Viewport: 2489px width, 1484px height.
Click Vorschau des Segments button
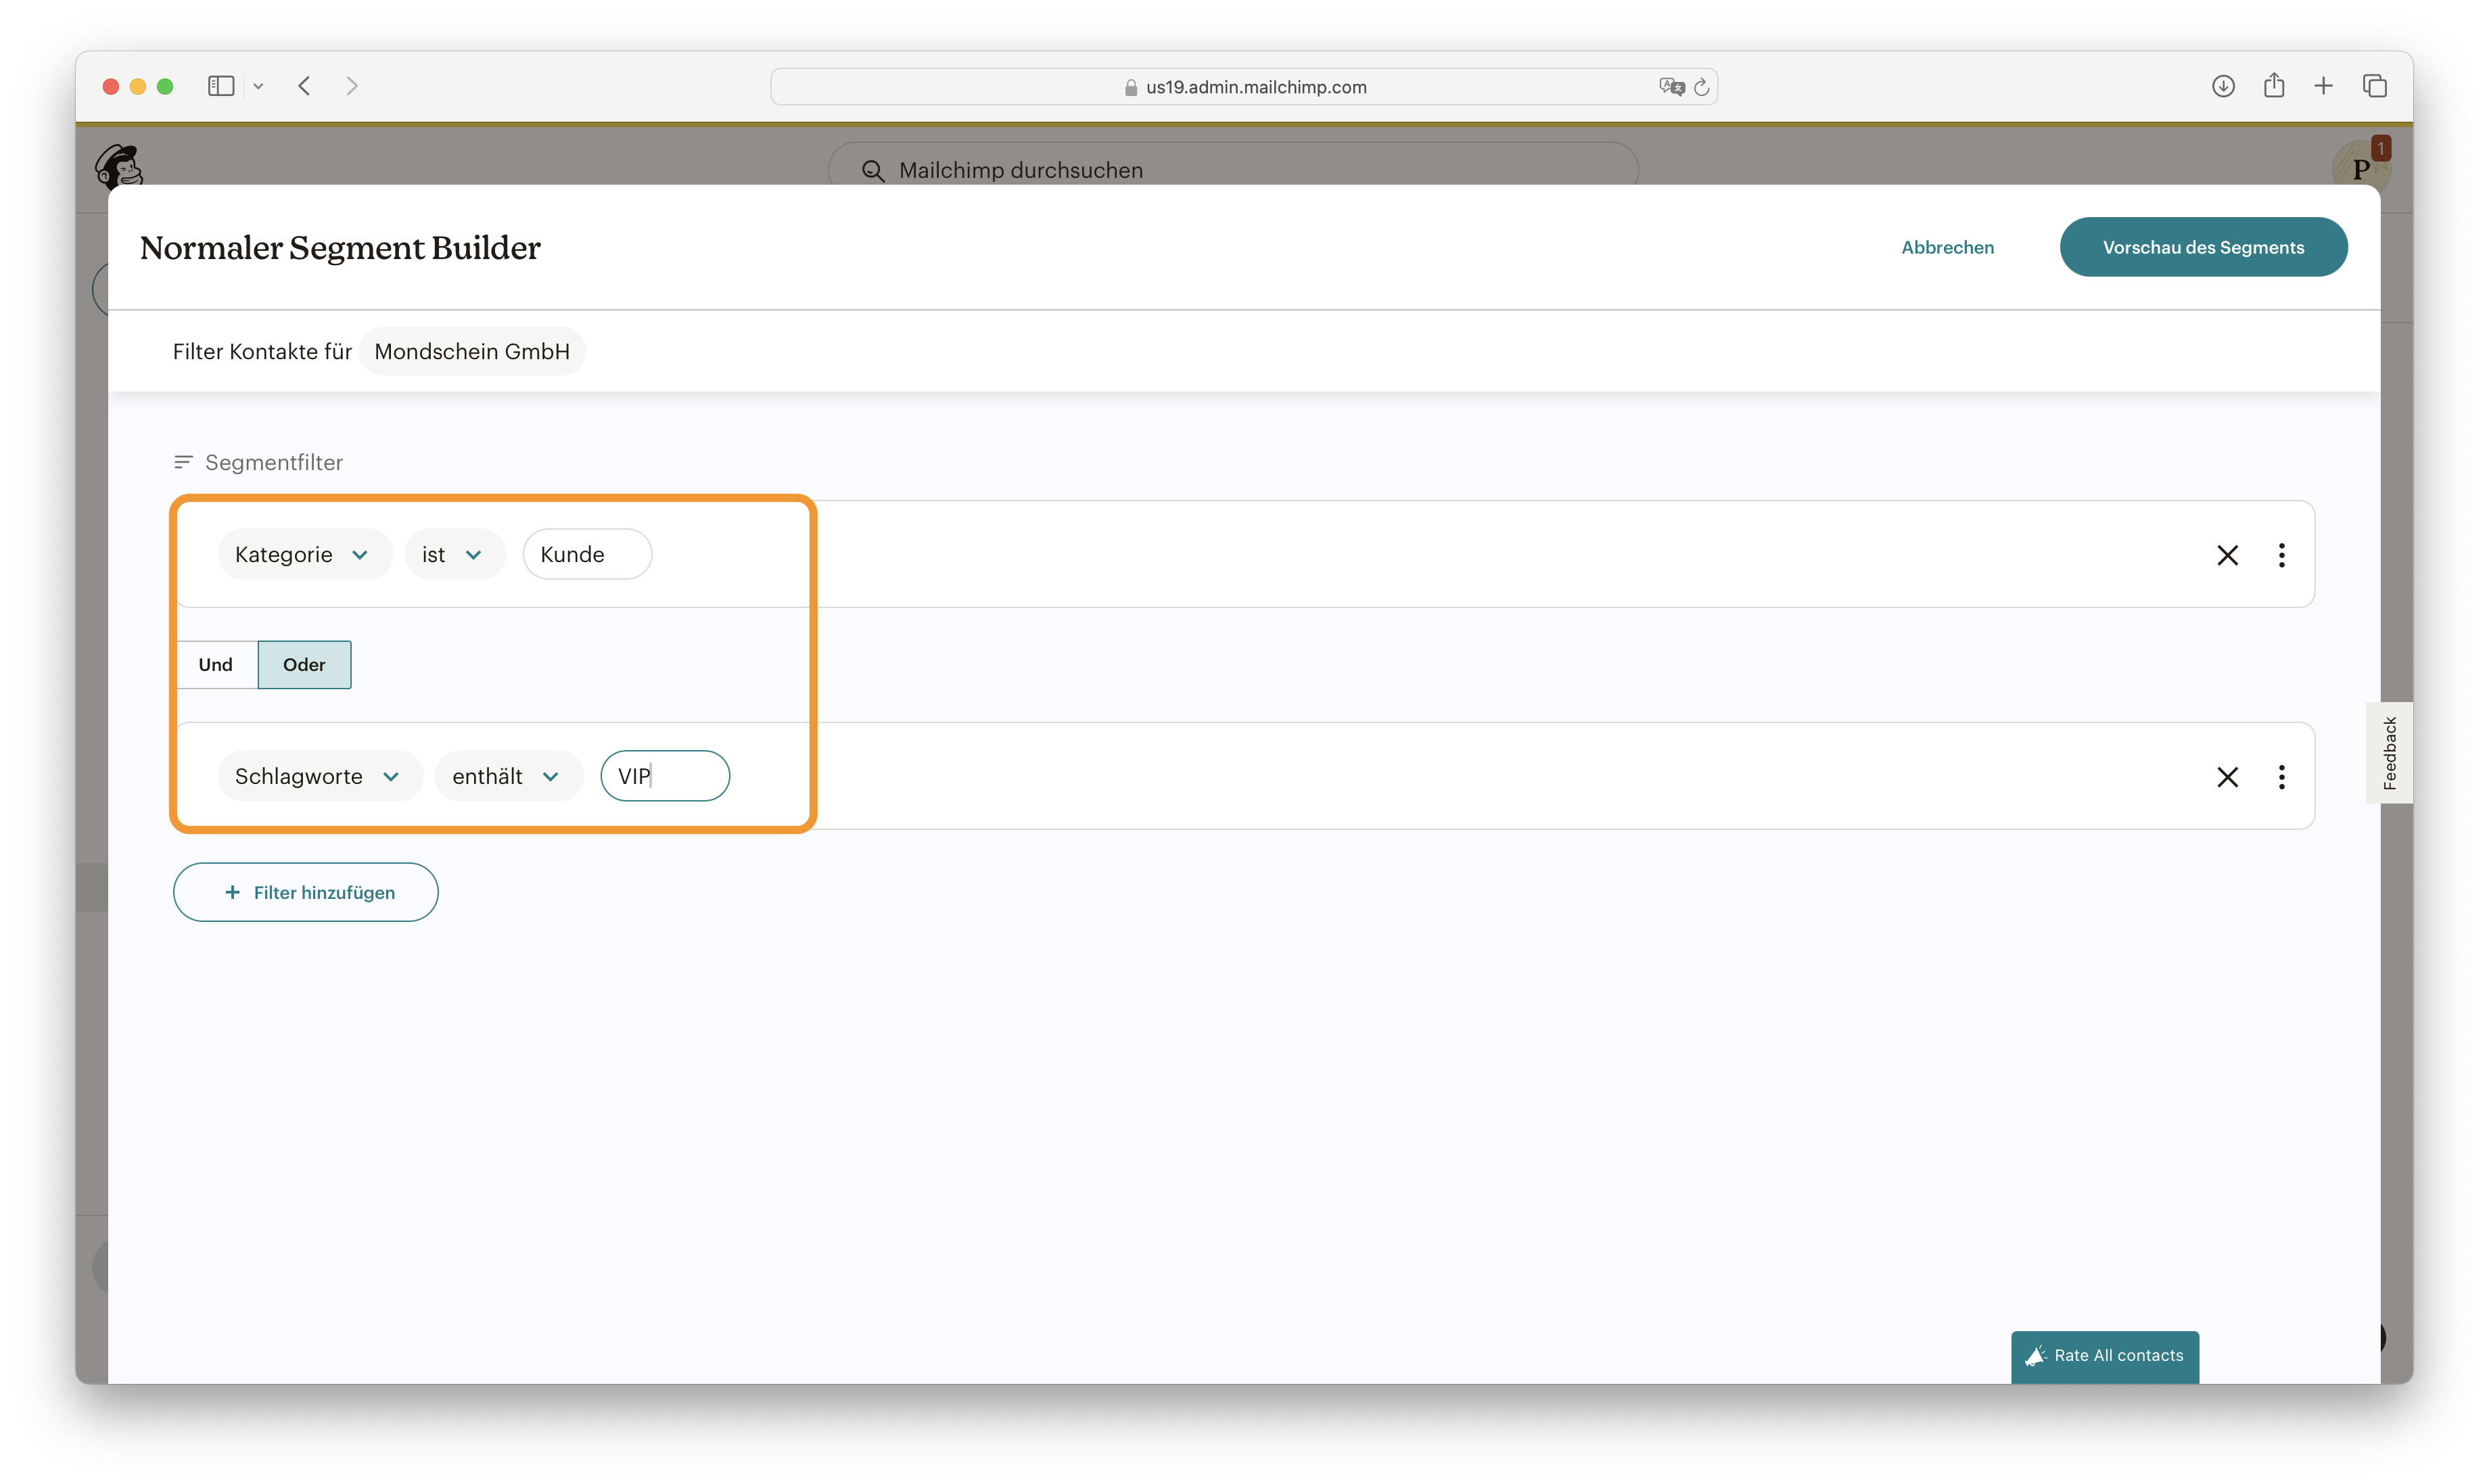click(2203, 247)
